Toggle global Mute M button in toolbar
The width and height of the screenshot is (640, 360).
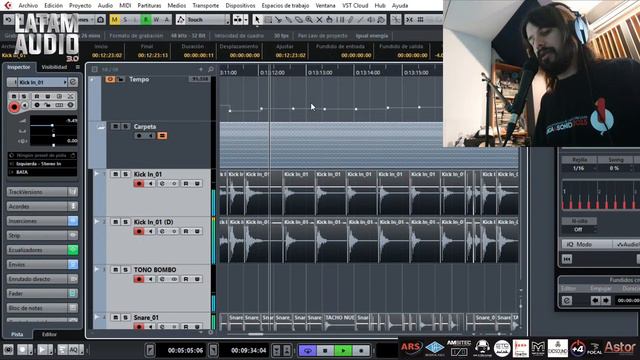point(115,20)
